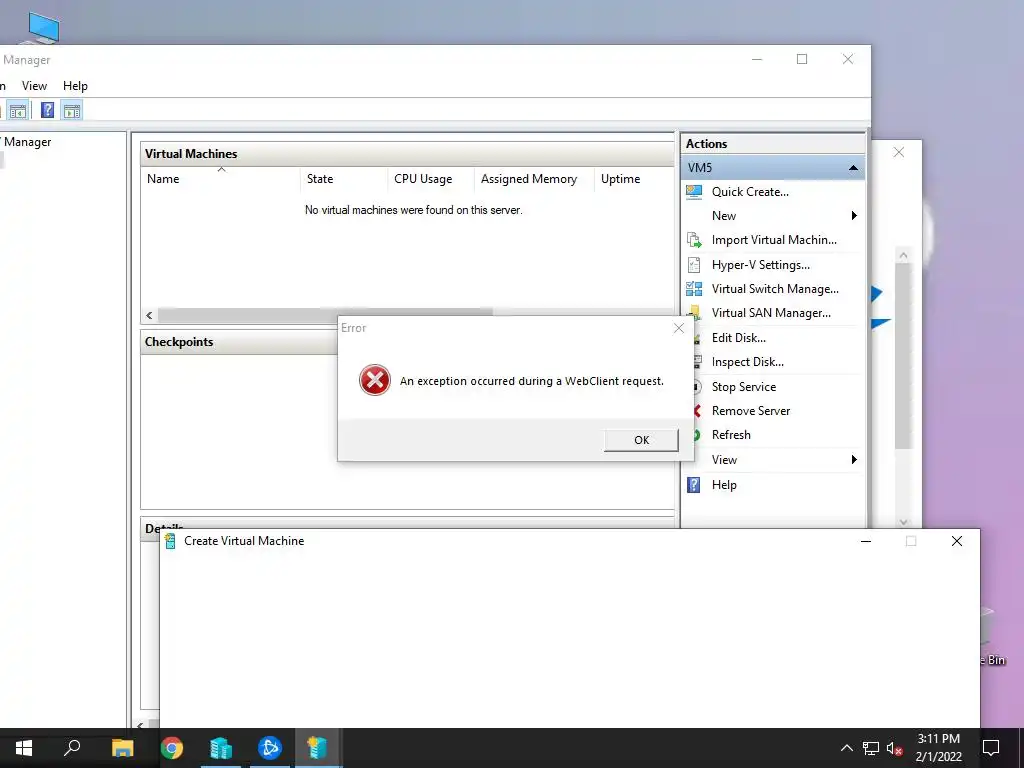1024x768 pixels.
Task: Switch to Create Virtual Machine taskbar icon
Action: [317, 748]
